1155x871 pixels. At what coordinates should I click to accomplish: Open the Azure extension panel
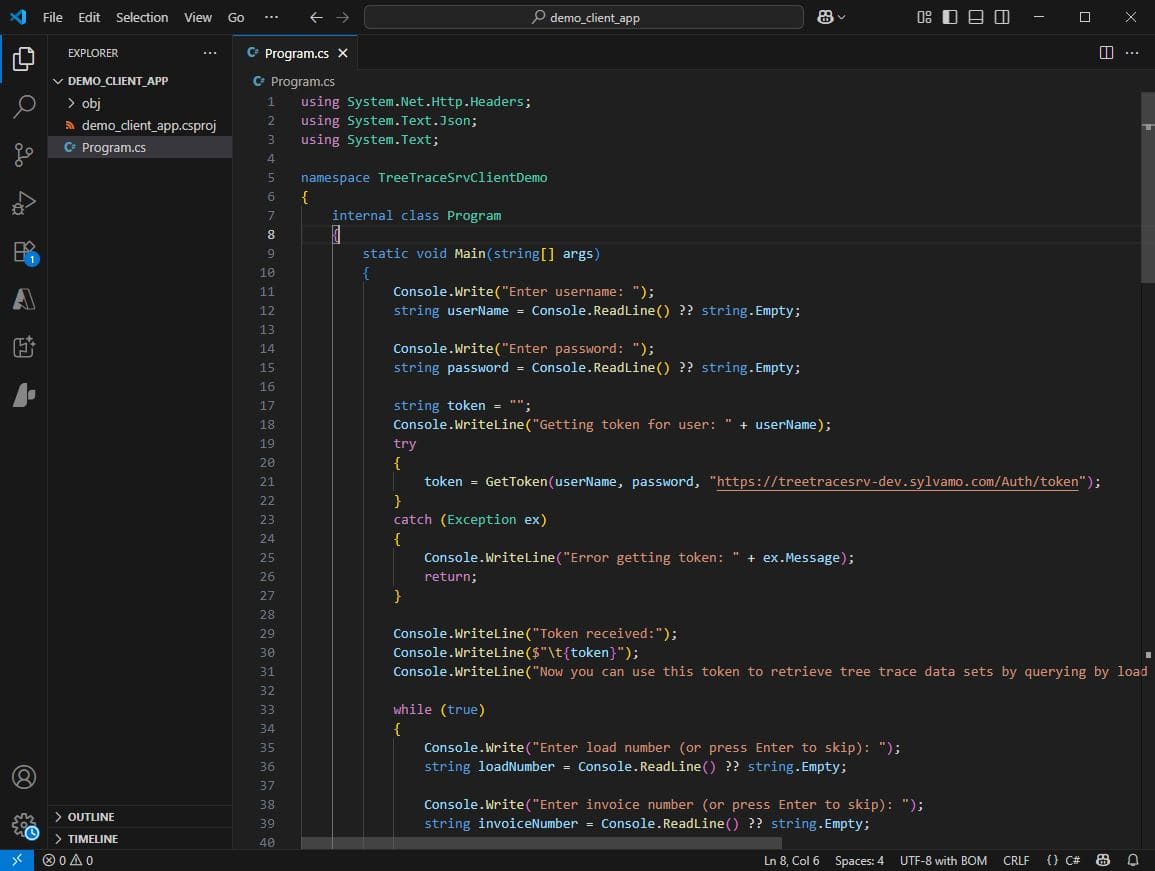point(23,299)
